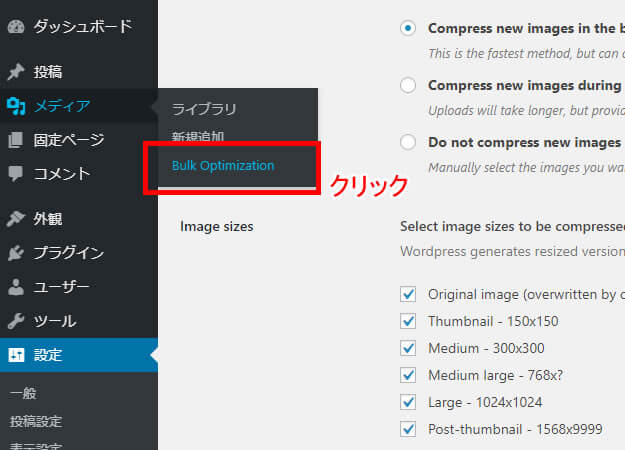Open the ダッシュボード menu

click(83, 27)
